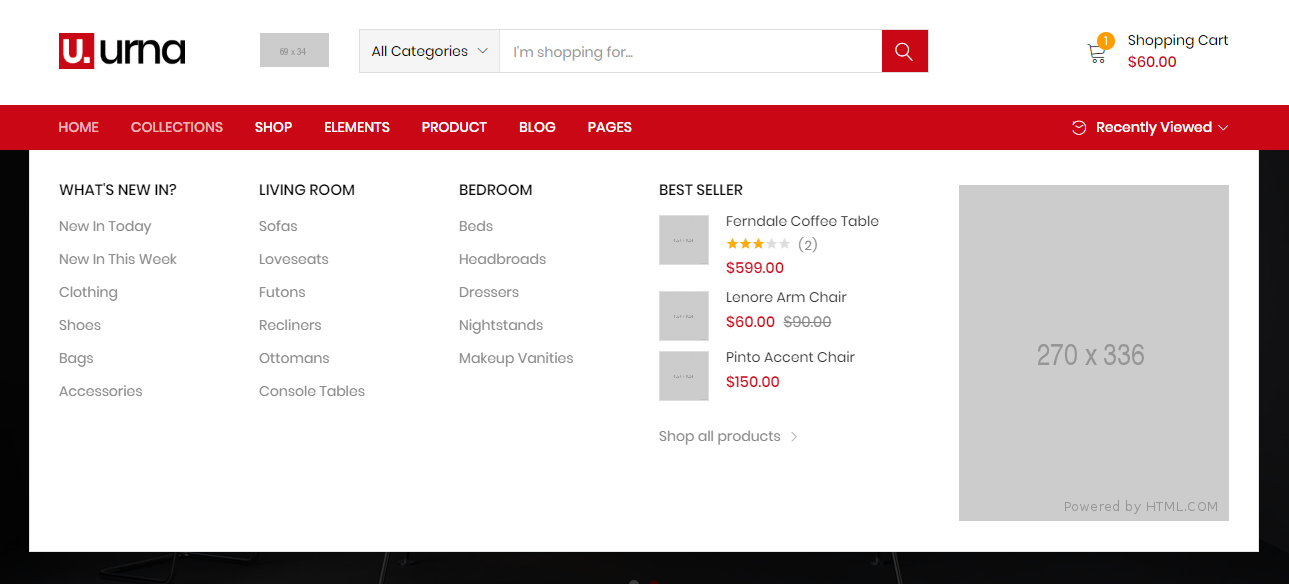Click the $150.00 price
The width and height of the screenshot is (1289, 584).
click(753, 382)
